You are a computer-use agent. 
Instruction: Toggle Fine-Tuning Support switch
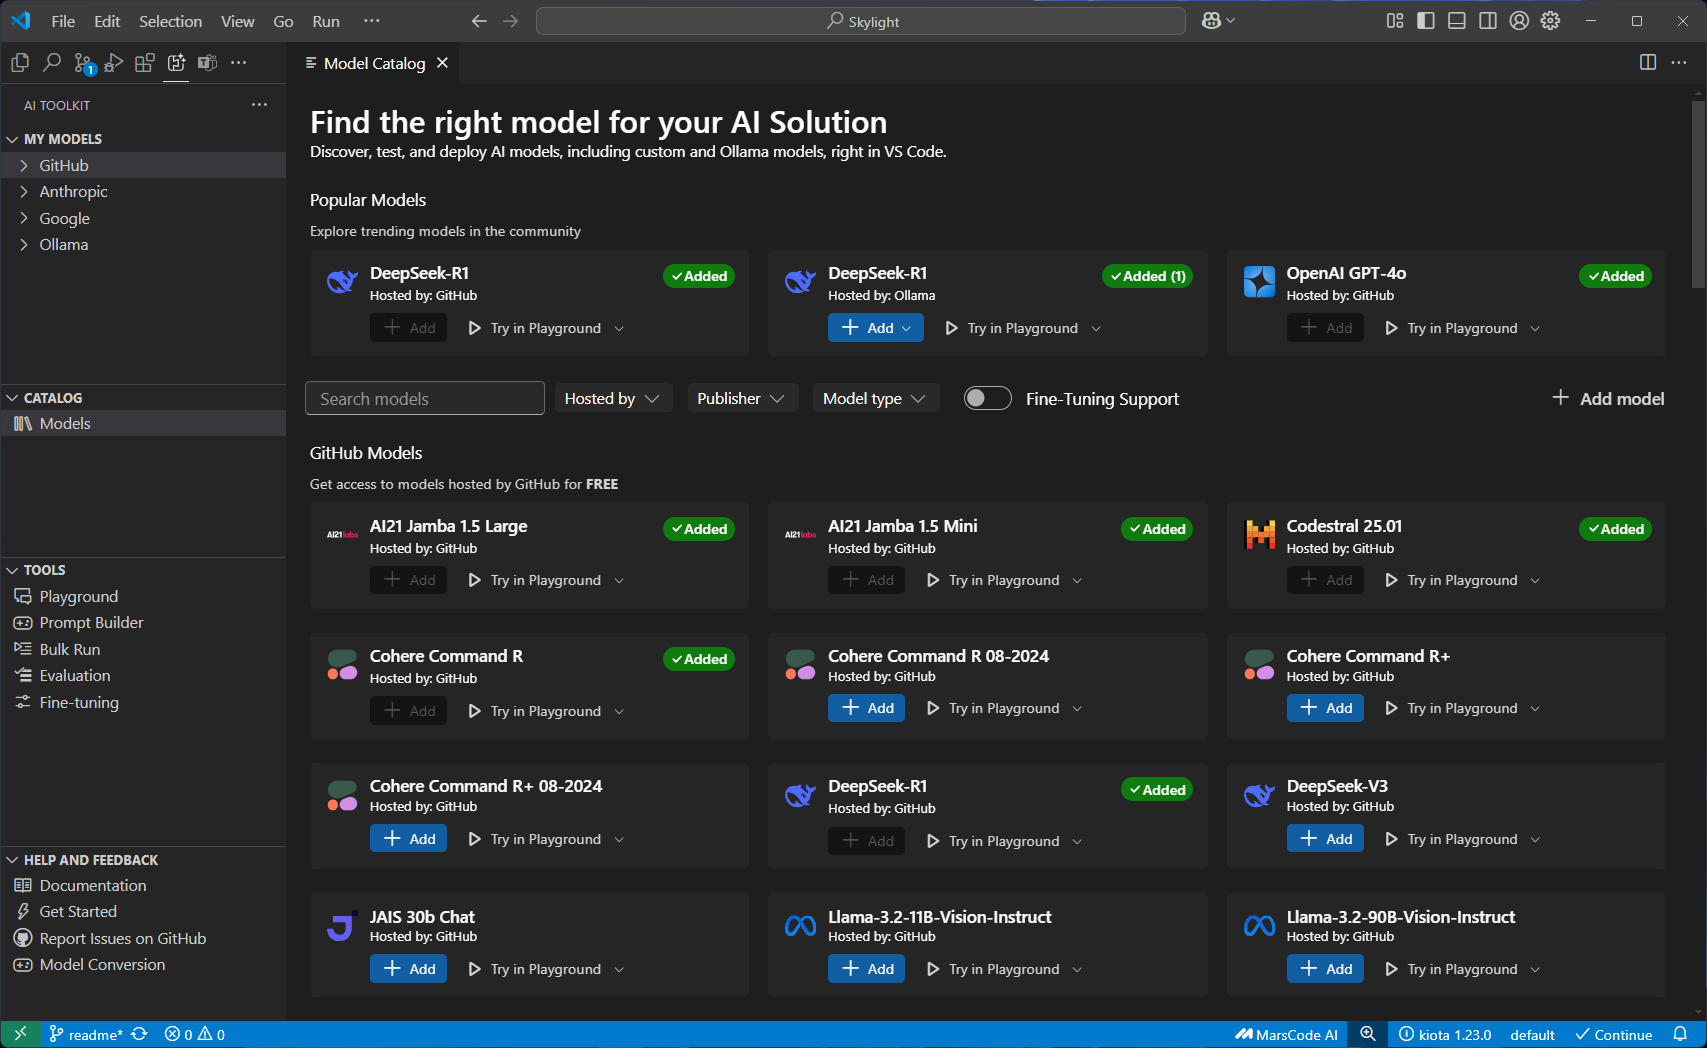[x=987, y=398]
